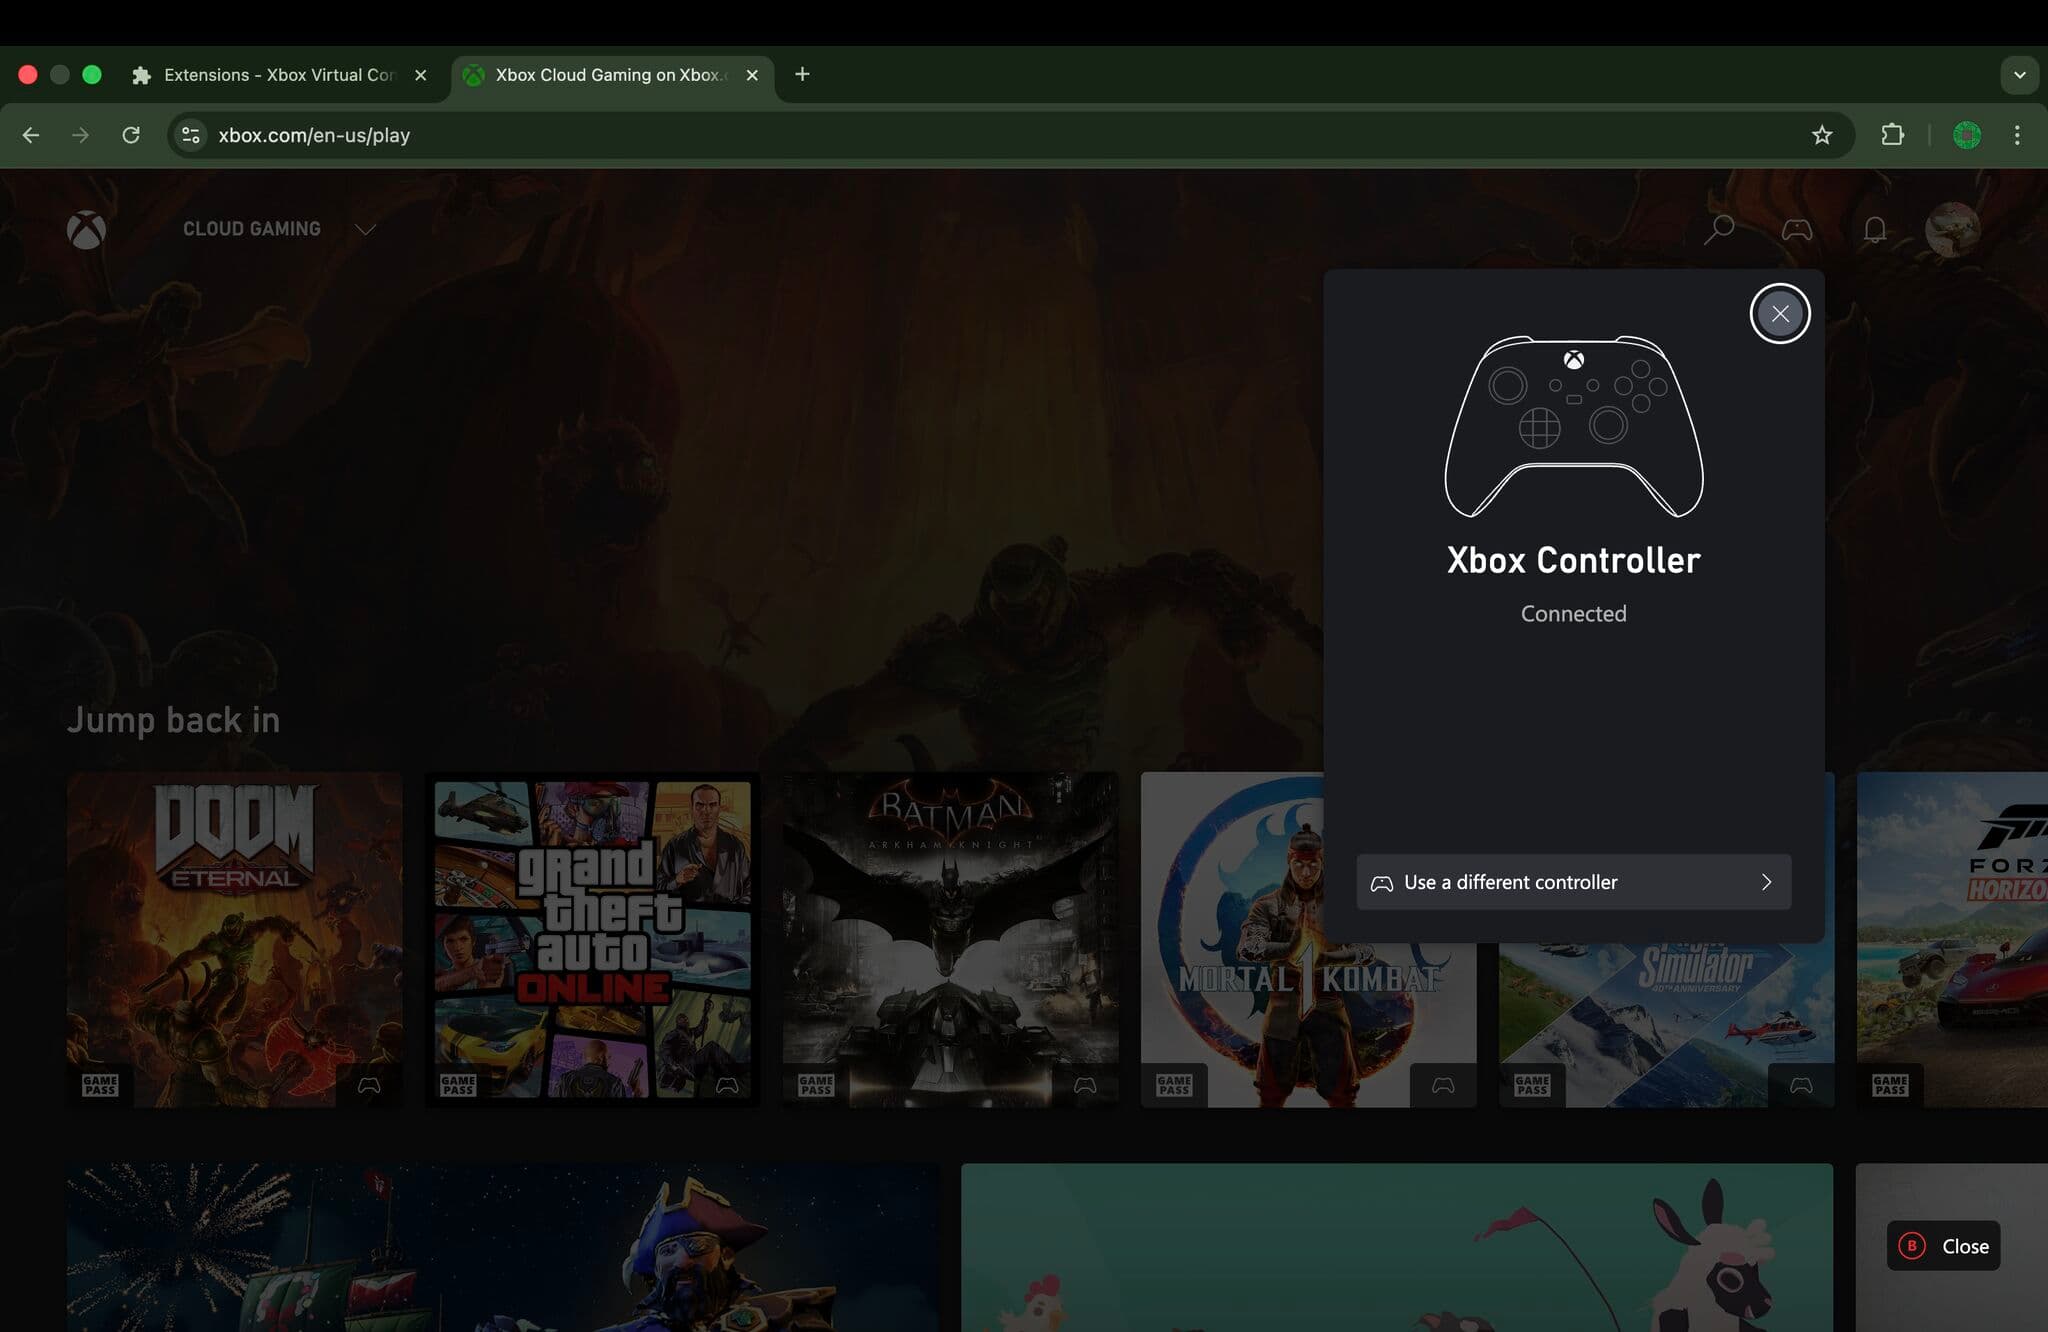Screen dimensions: 2048x1332
Task: Click the controller icon on the DOOM Eternal tile
Action: pyautogui.click(x=367, y=1083)
